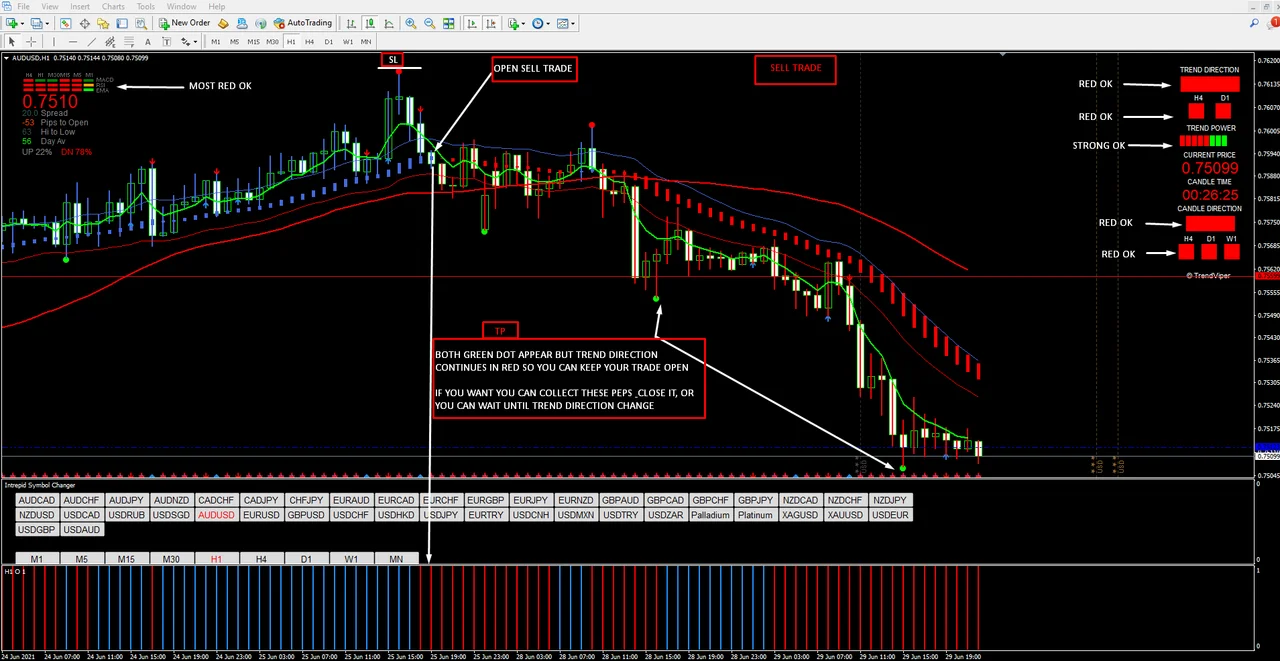Switch chart to bar chart type
Viewport: 1280px width, 661px height.
pyautogui.click(x=351, y=23)
